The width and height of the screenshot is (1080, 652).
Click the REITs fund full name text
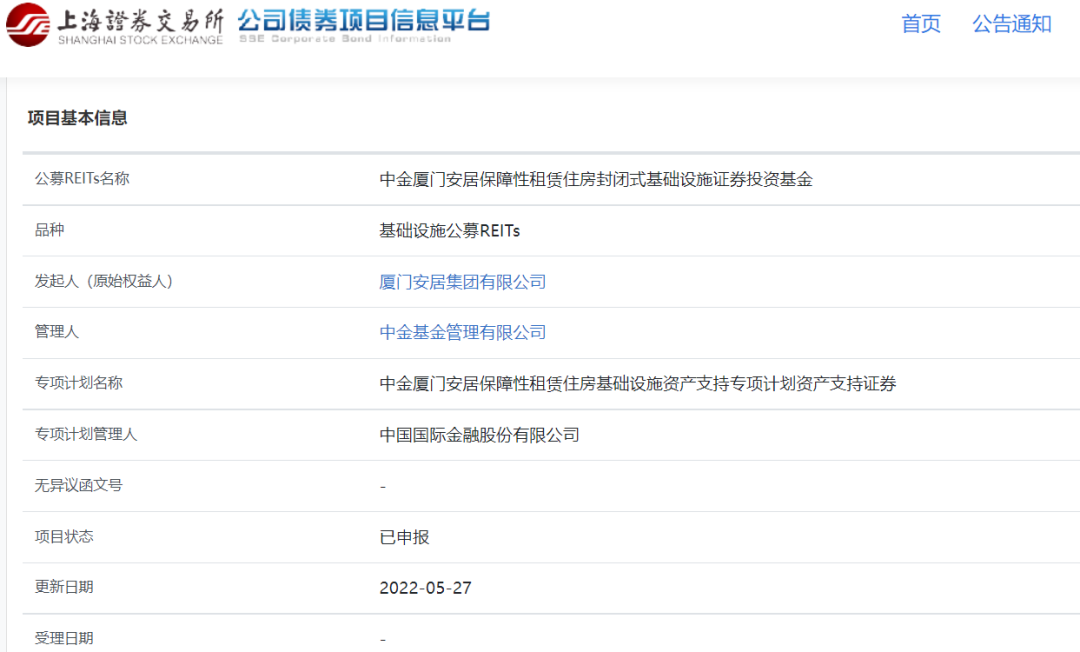(x=595, y=179)
